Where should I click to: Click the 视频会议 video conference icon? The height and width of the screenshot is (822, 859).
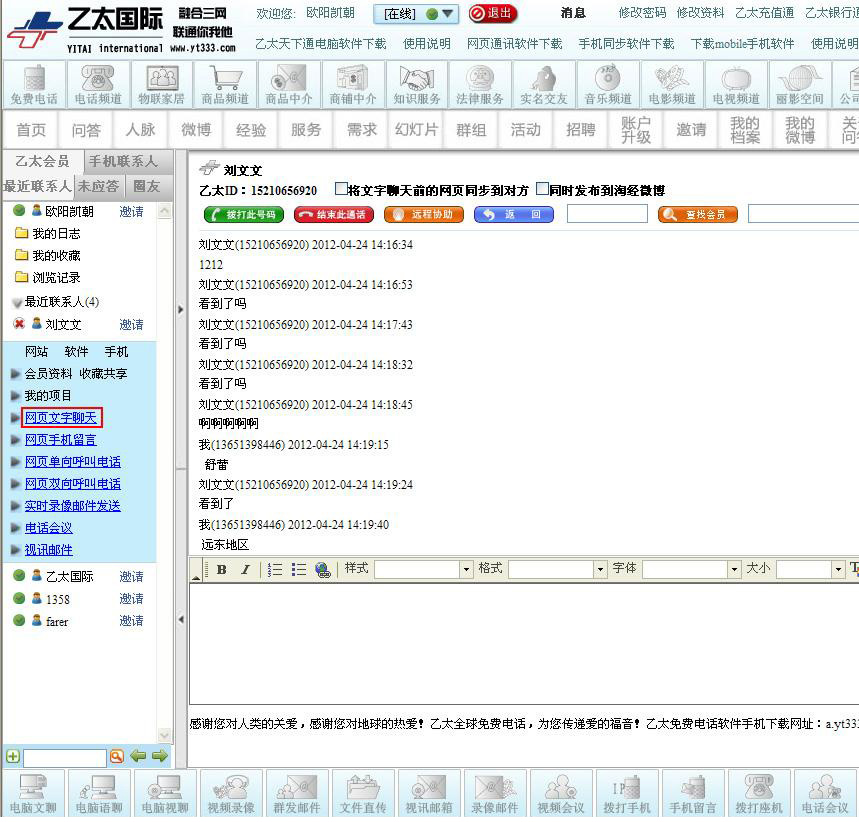(x=561, y=793)
